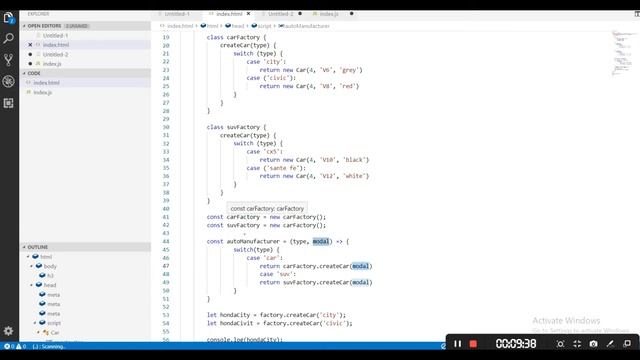Image resolution: width=640 pixels, height=360 pixels.
Task: Select the h3 symbol in Outline
Action: 50,276
